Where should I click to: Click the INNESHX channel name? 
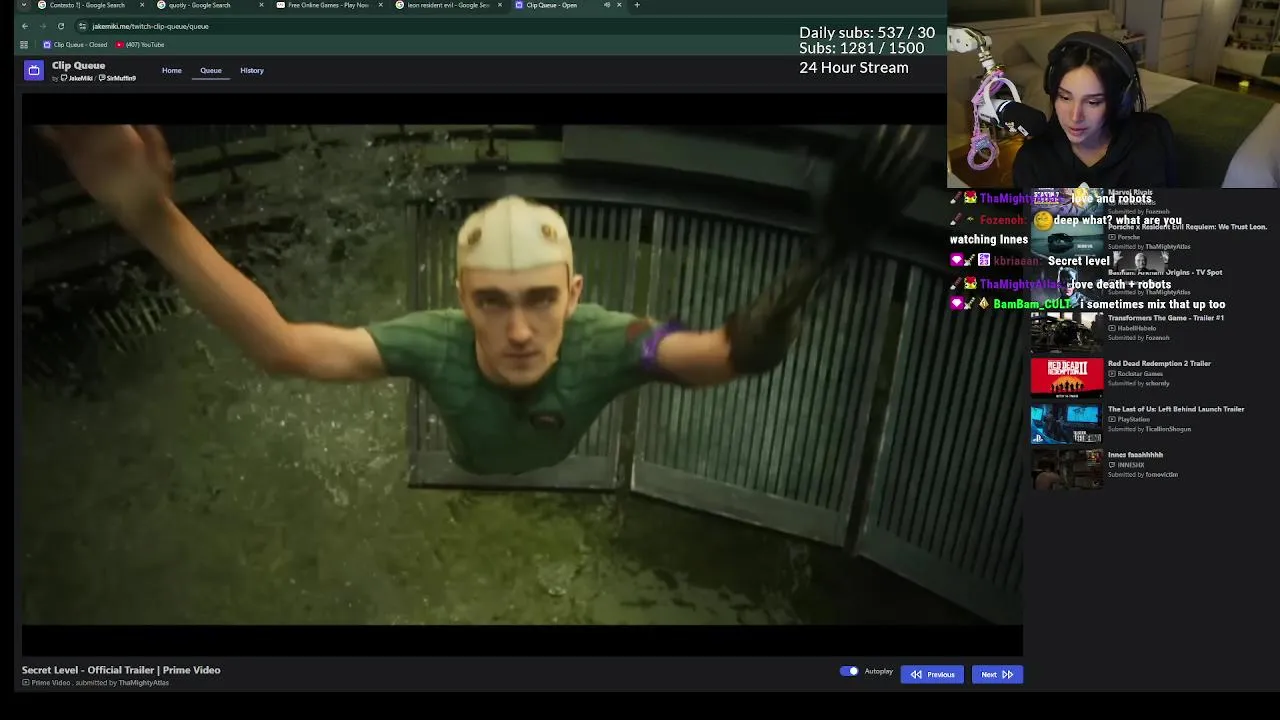(x=1130, y=465)
